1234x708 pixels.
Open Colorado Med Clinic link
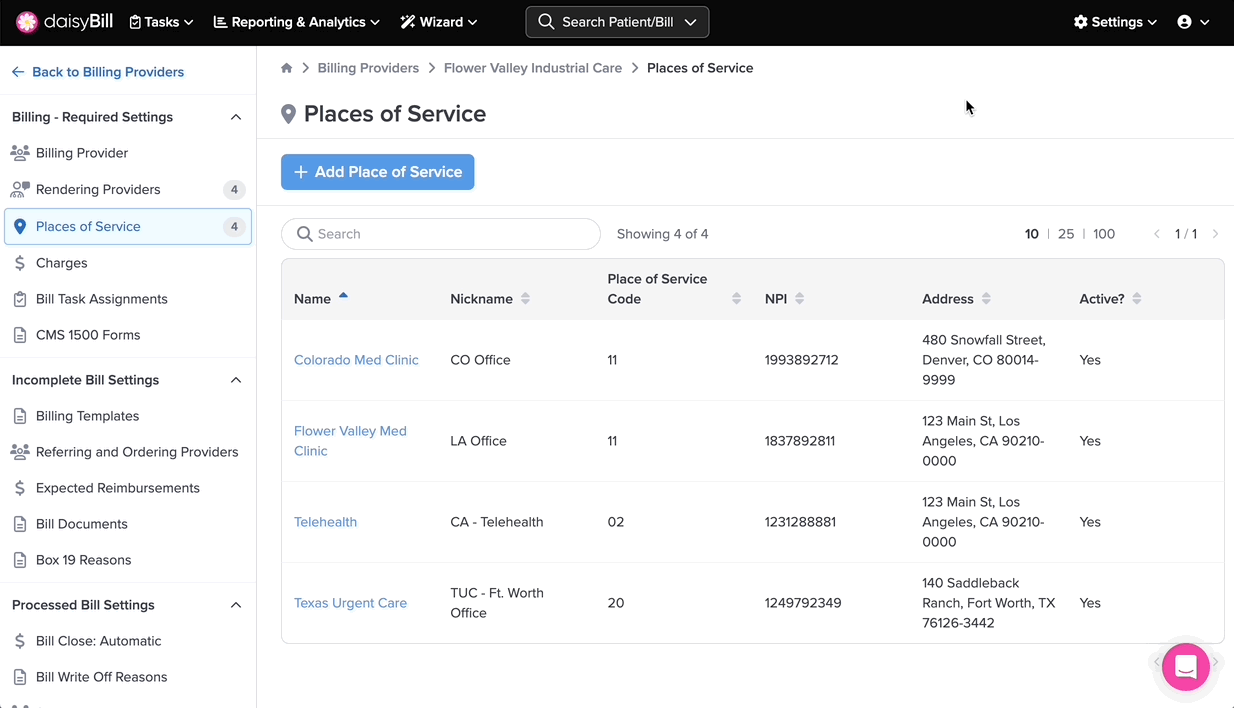(356, 360)
